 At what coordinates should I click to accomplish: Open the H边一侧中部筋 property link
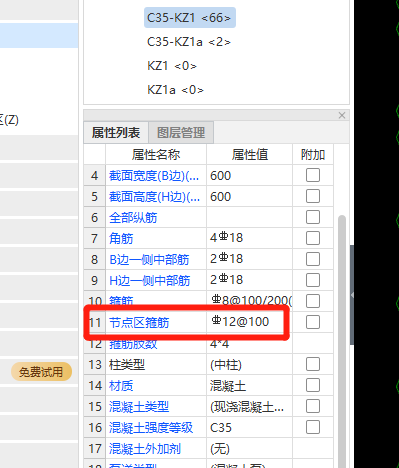point(150,281)
